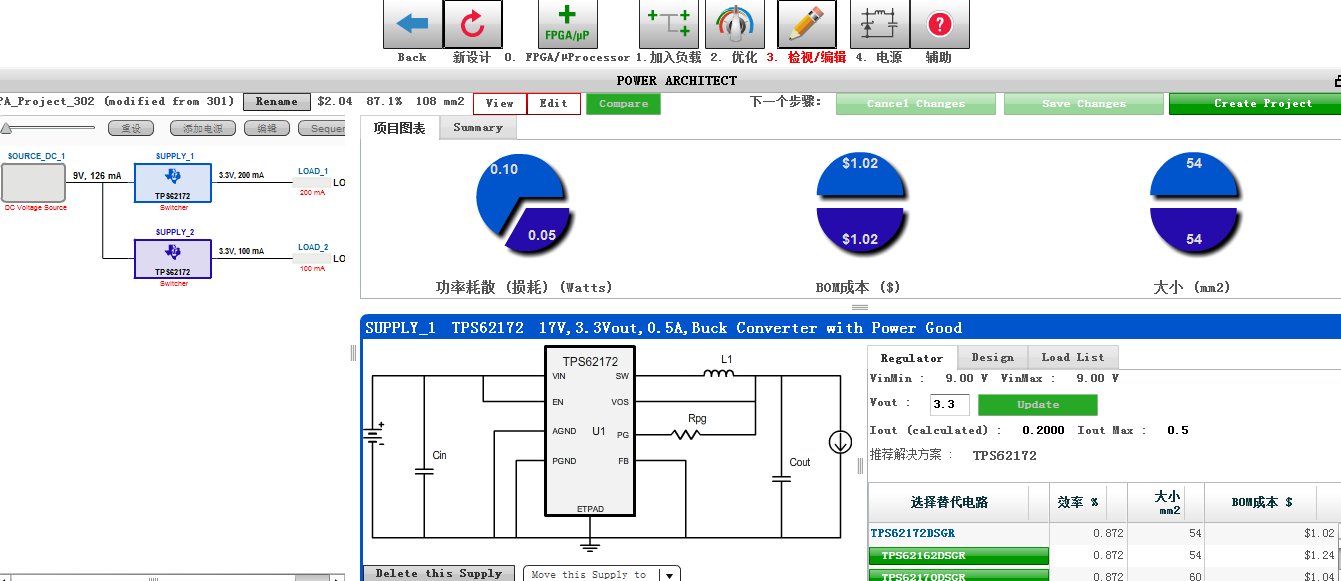
Task: Click resistor Rpg in the schematic
Action: tap(685, 433)
